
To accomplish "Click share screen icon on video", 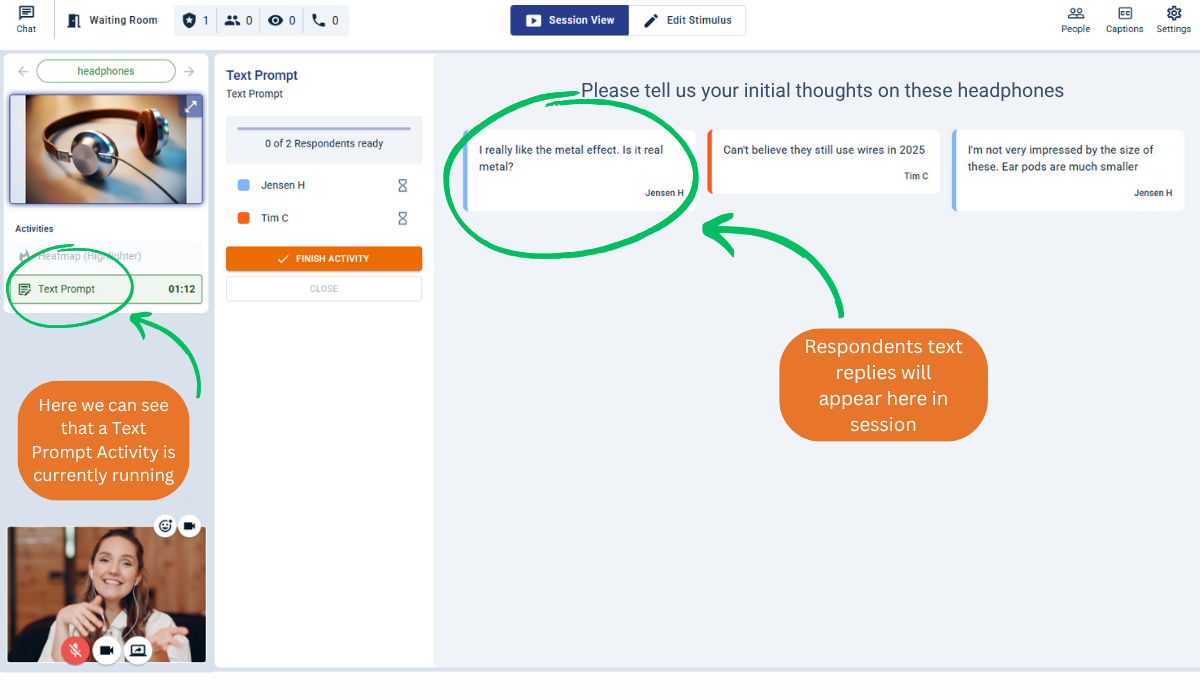I will click(138, 651).
